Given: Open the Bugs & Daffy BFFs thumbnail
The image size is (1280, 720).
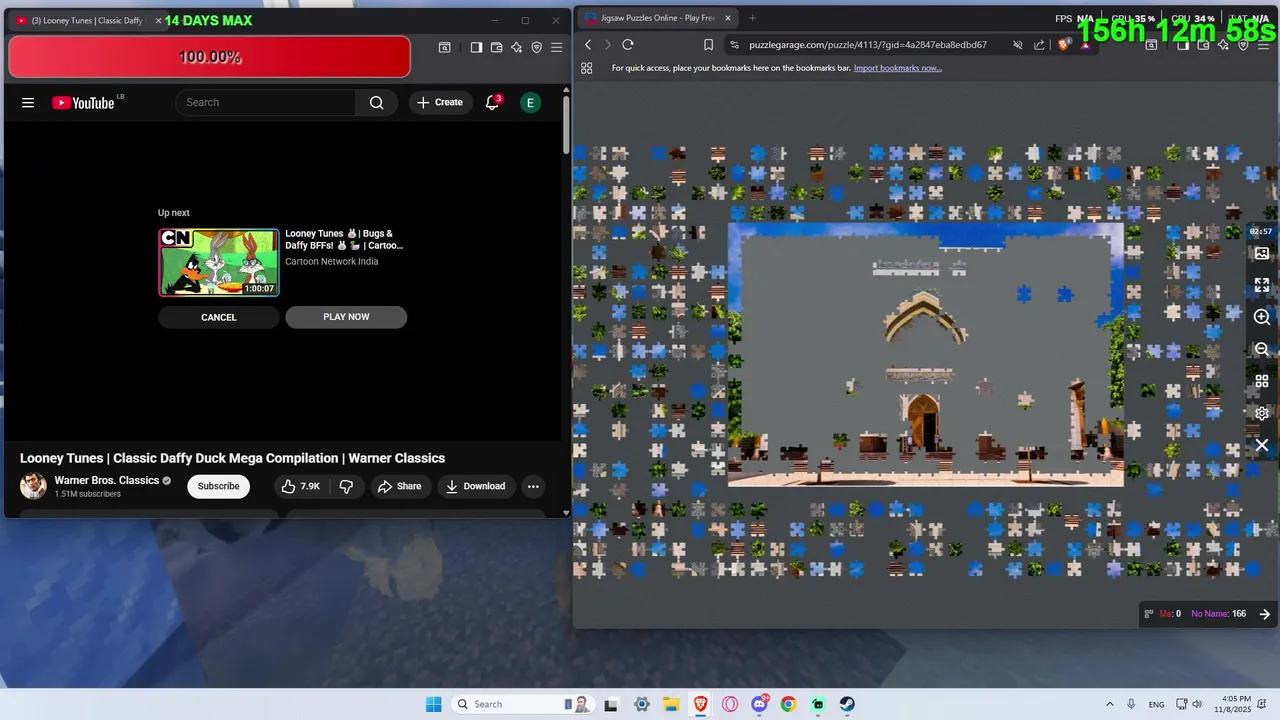Looking at the screenshot, I should [219, 263].
